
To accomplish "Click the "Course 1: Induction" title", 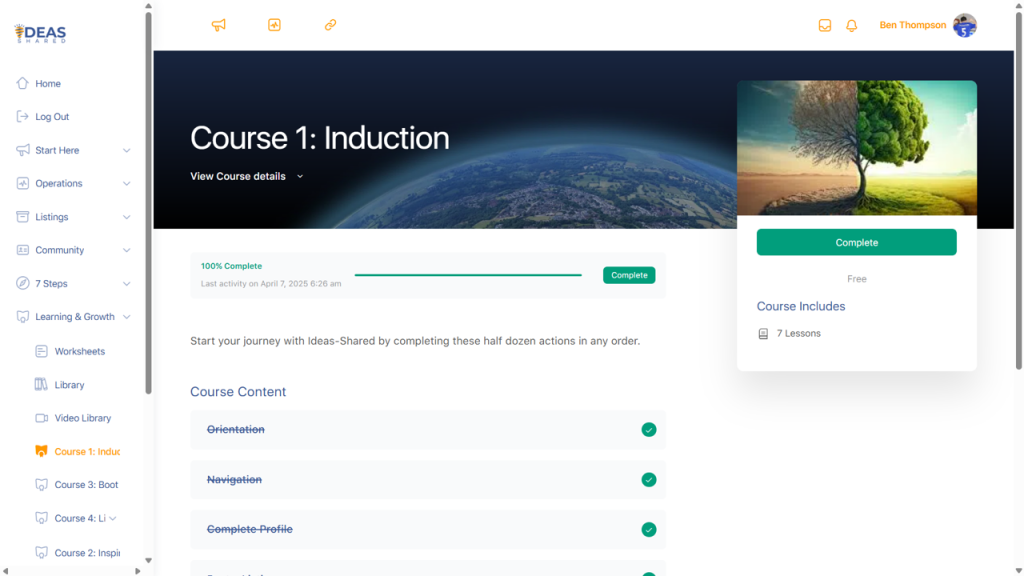I will (x=319, y=138).
